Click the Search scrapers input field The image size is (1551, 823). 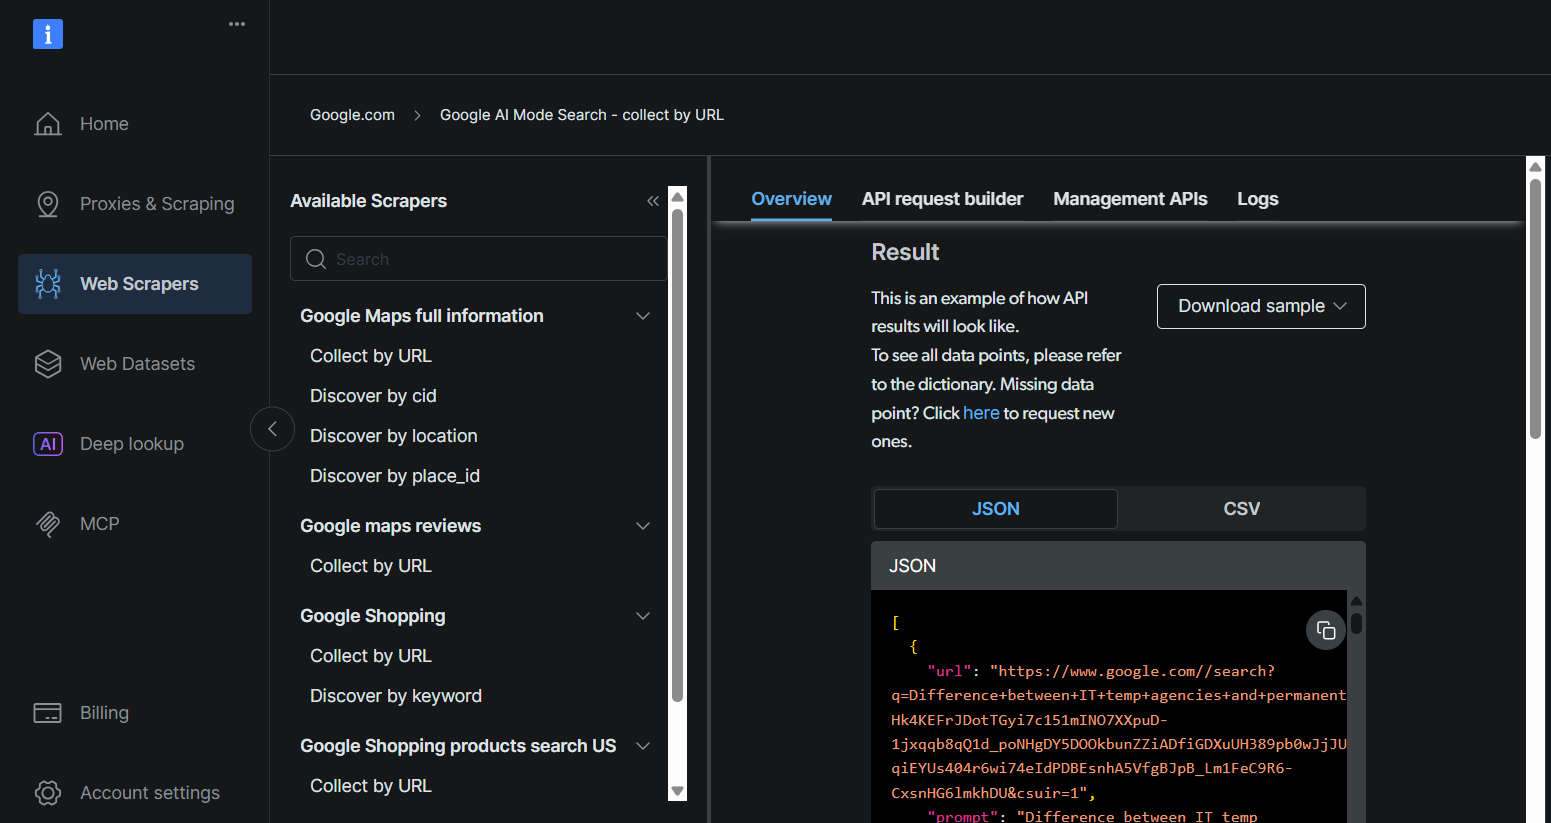478,258
